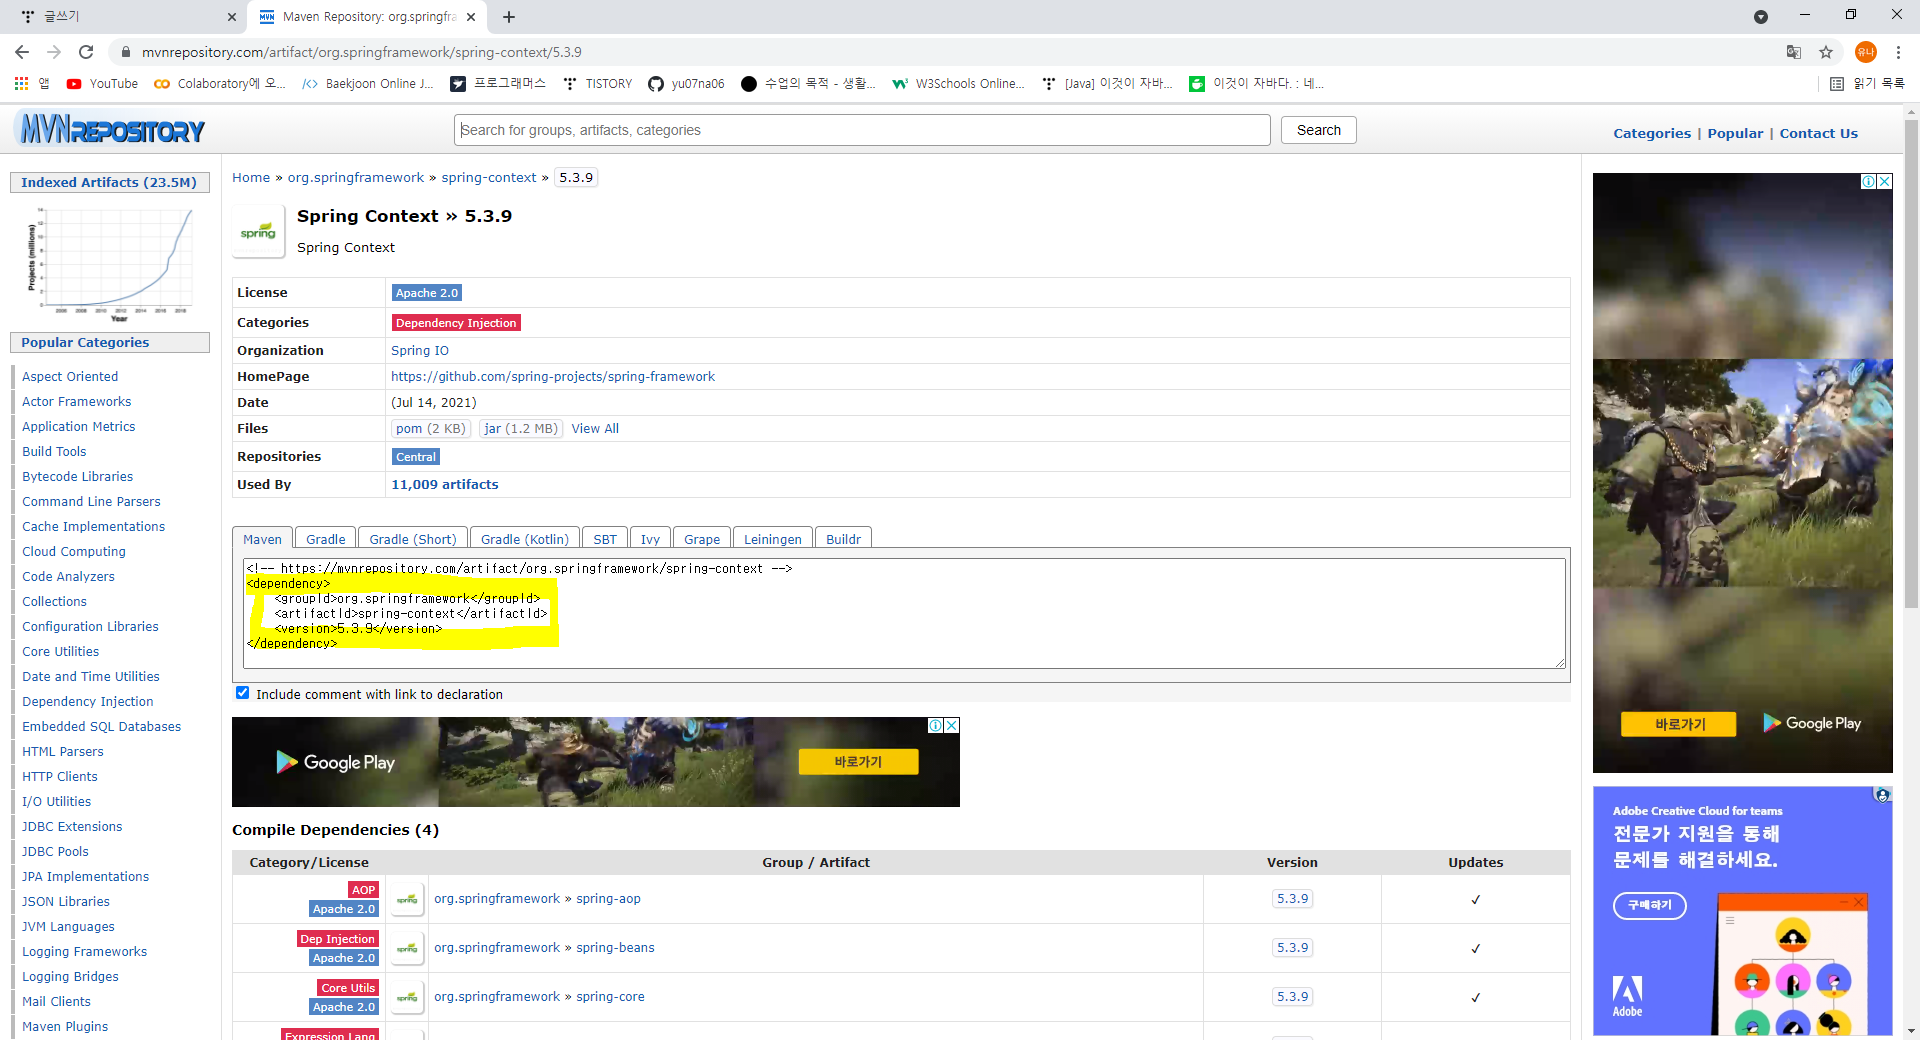The height and width of the screenshot is (1040, 1920).
Task: Select the SBT tab
Action: tap(604, 538)
